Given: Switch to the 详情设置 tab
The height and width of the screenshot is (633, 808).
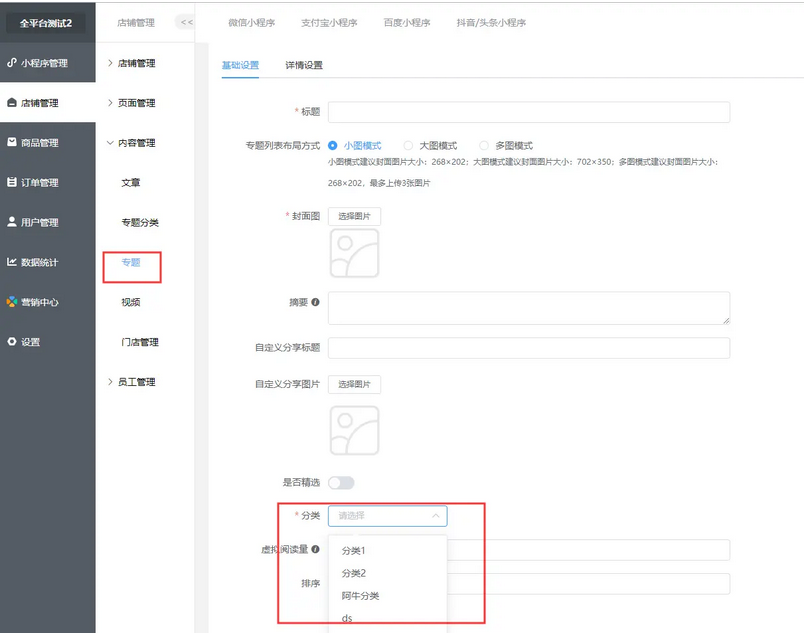Looking at the screenshot, I should pyautogui.click(x=304, y=65).
